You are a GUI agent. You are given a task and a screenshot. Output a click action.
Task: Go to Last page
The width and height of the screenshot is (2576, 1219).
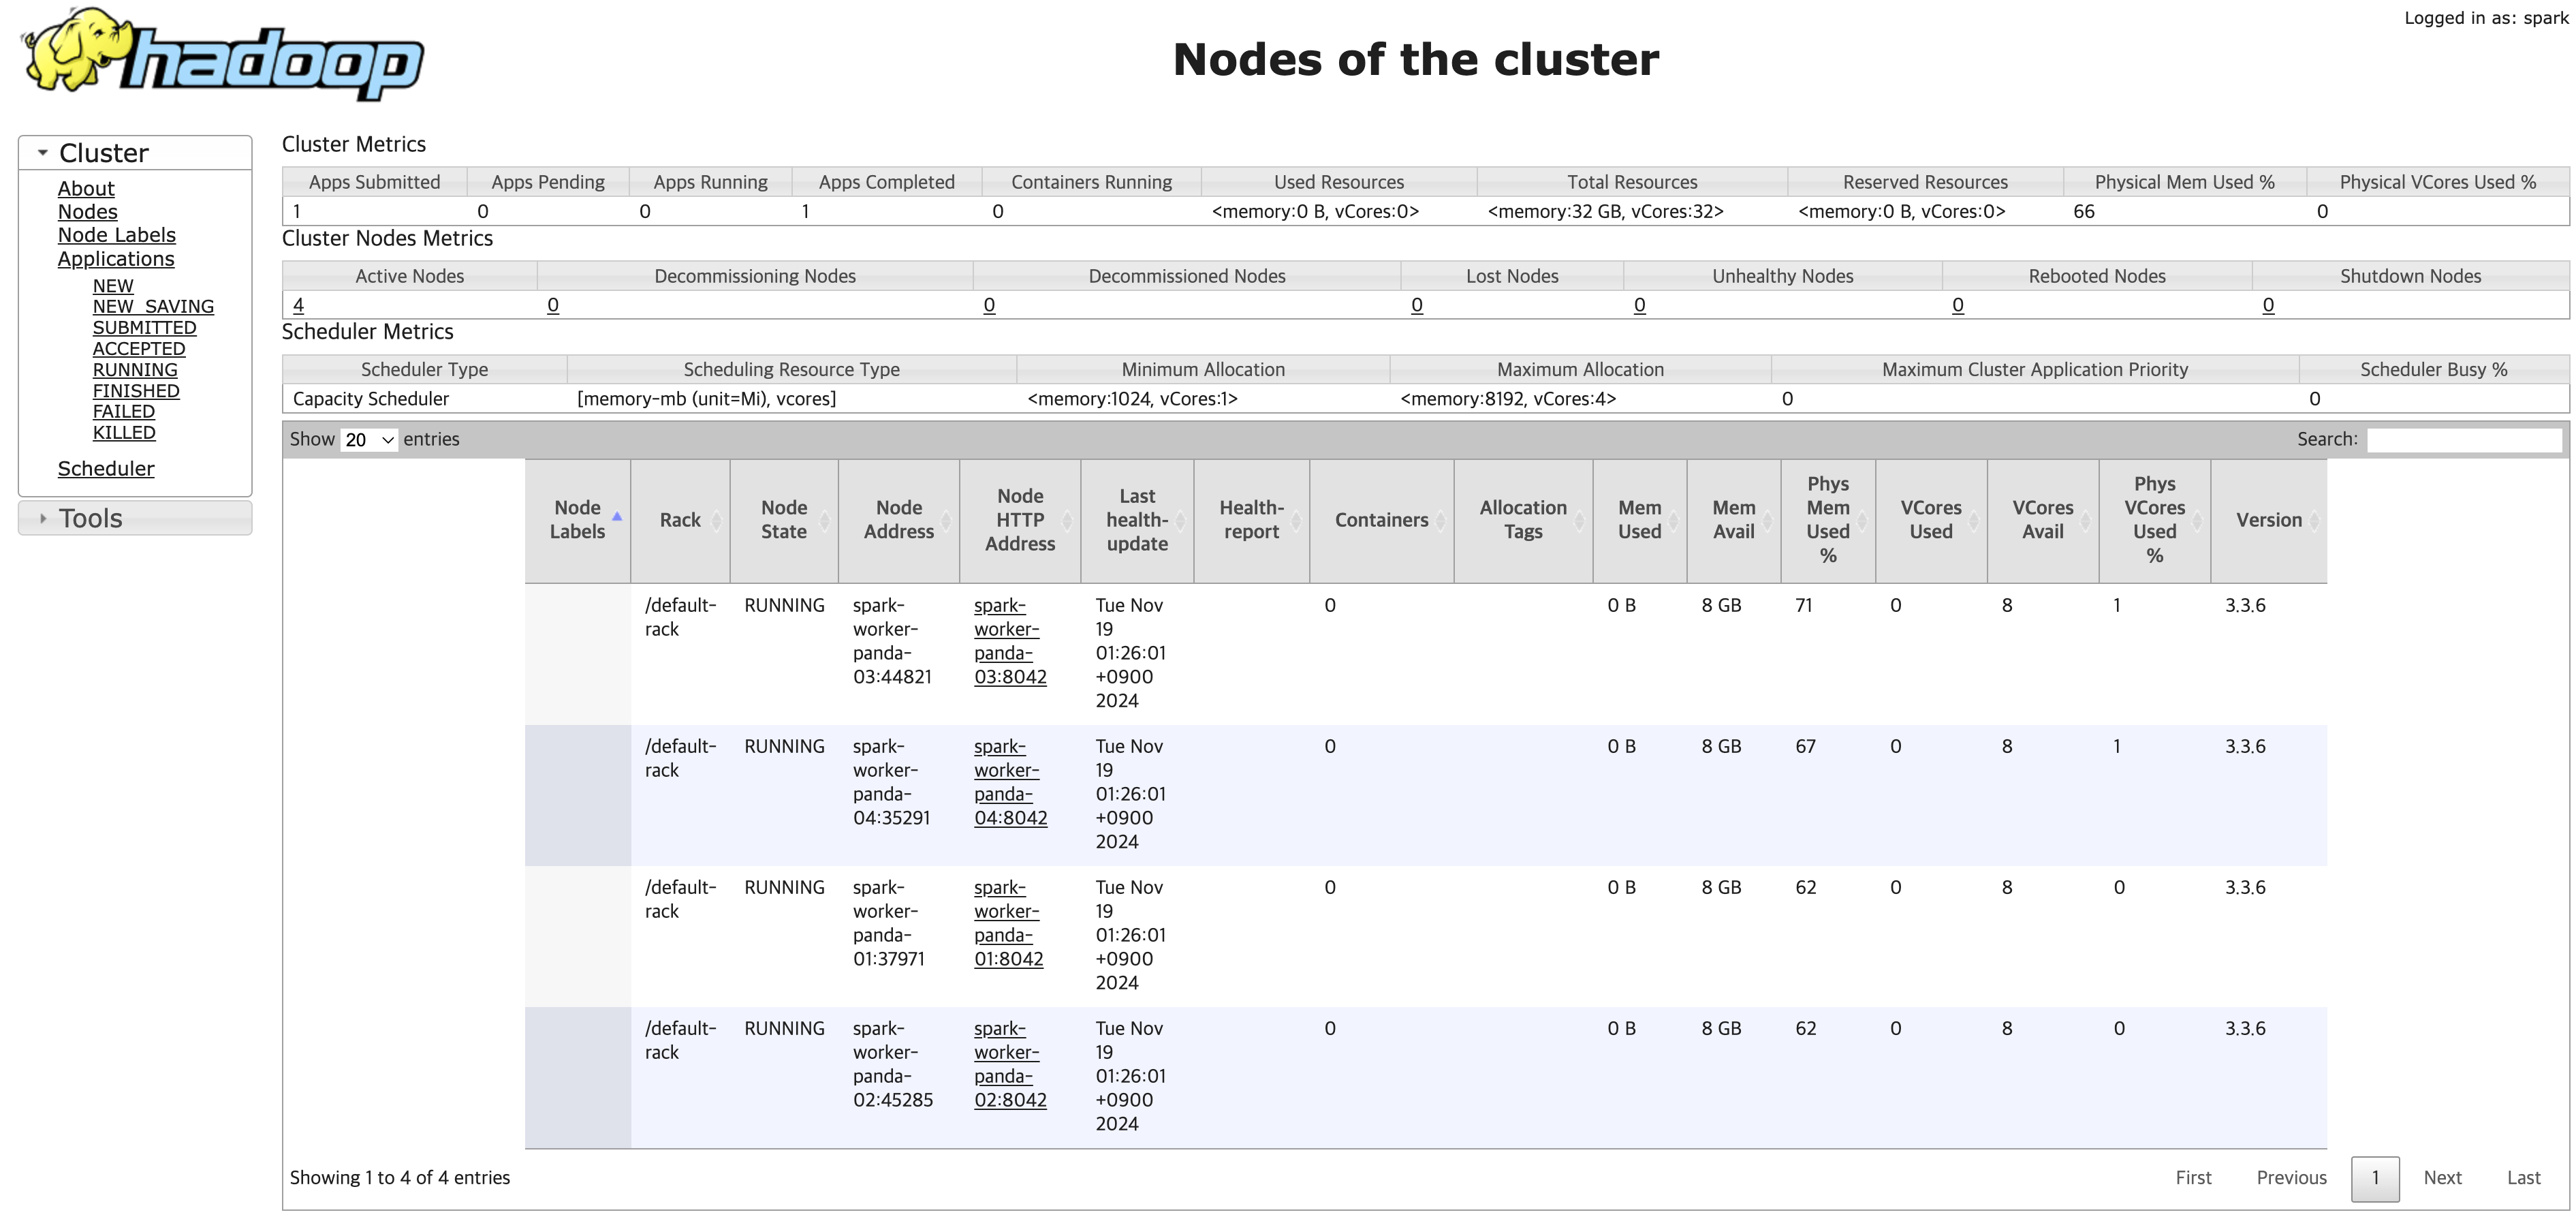2523,1178
